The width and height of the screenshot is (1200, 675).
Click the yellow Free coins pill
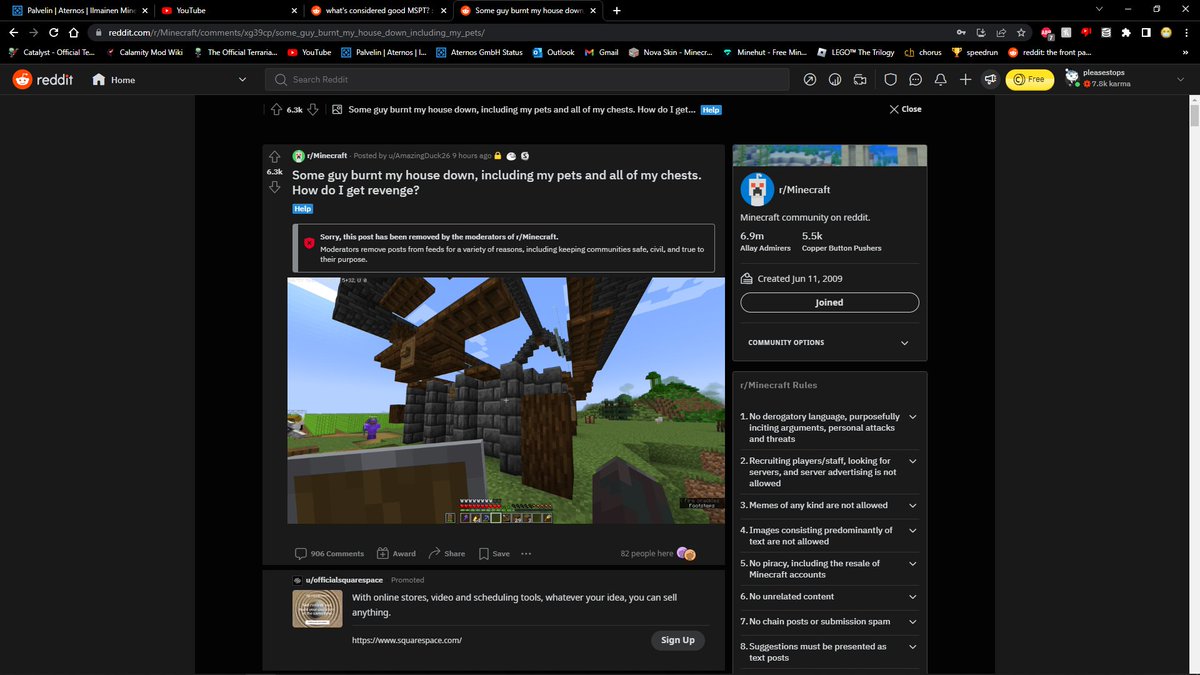point(1030,79)
